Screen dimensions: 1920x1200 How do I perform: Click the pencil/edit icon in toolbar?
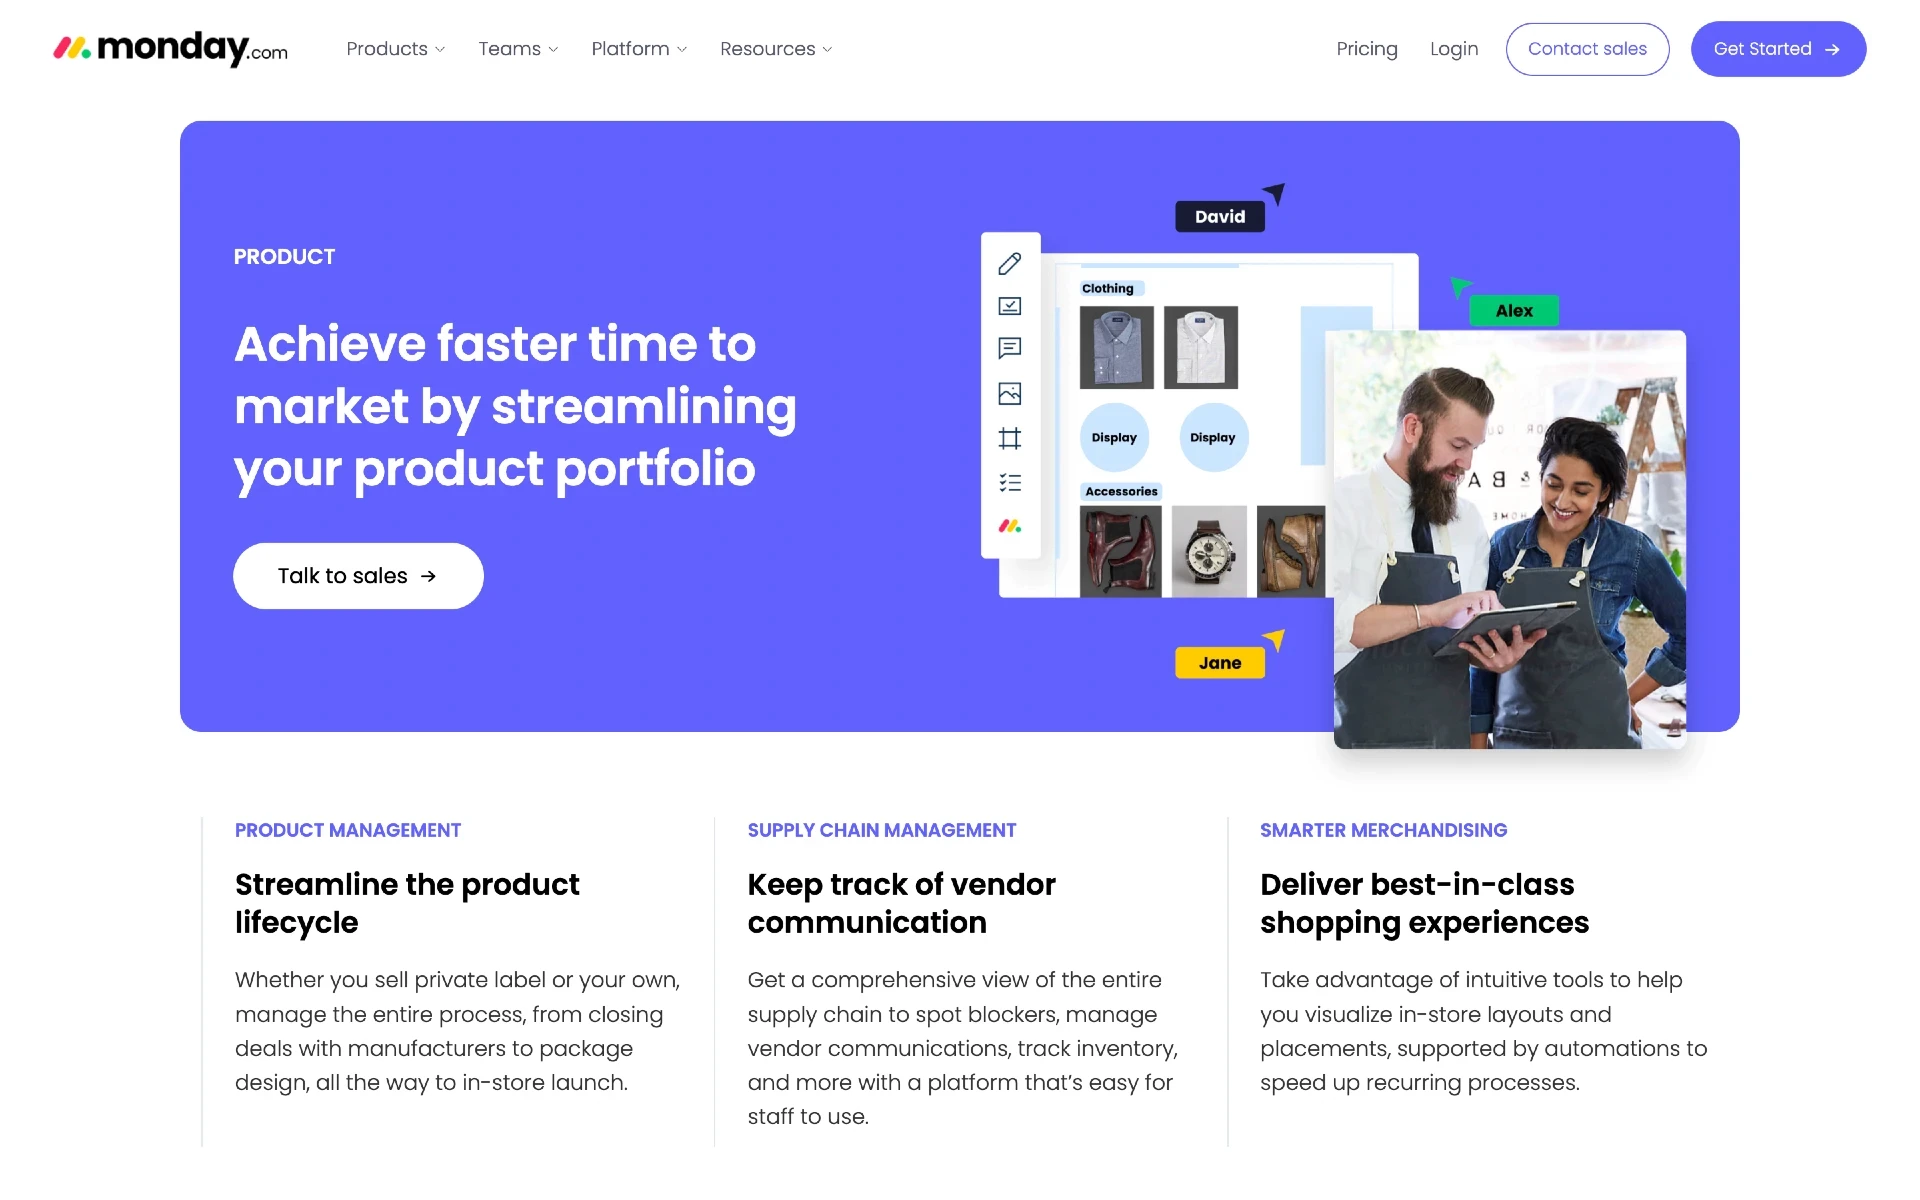coord(1008,263)
